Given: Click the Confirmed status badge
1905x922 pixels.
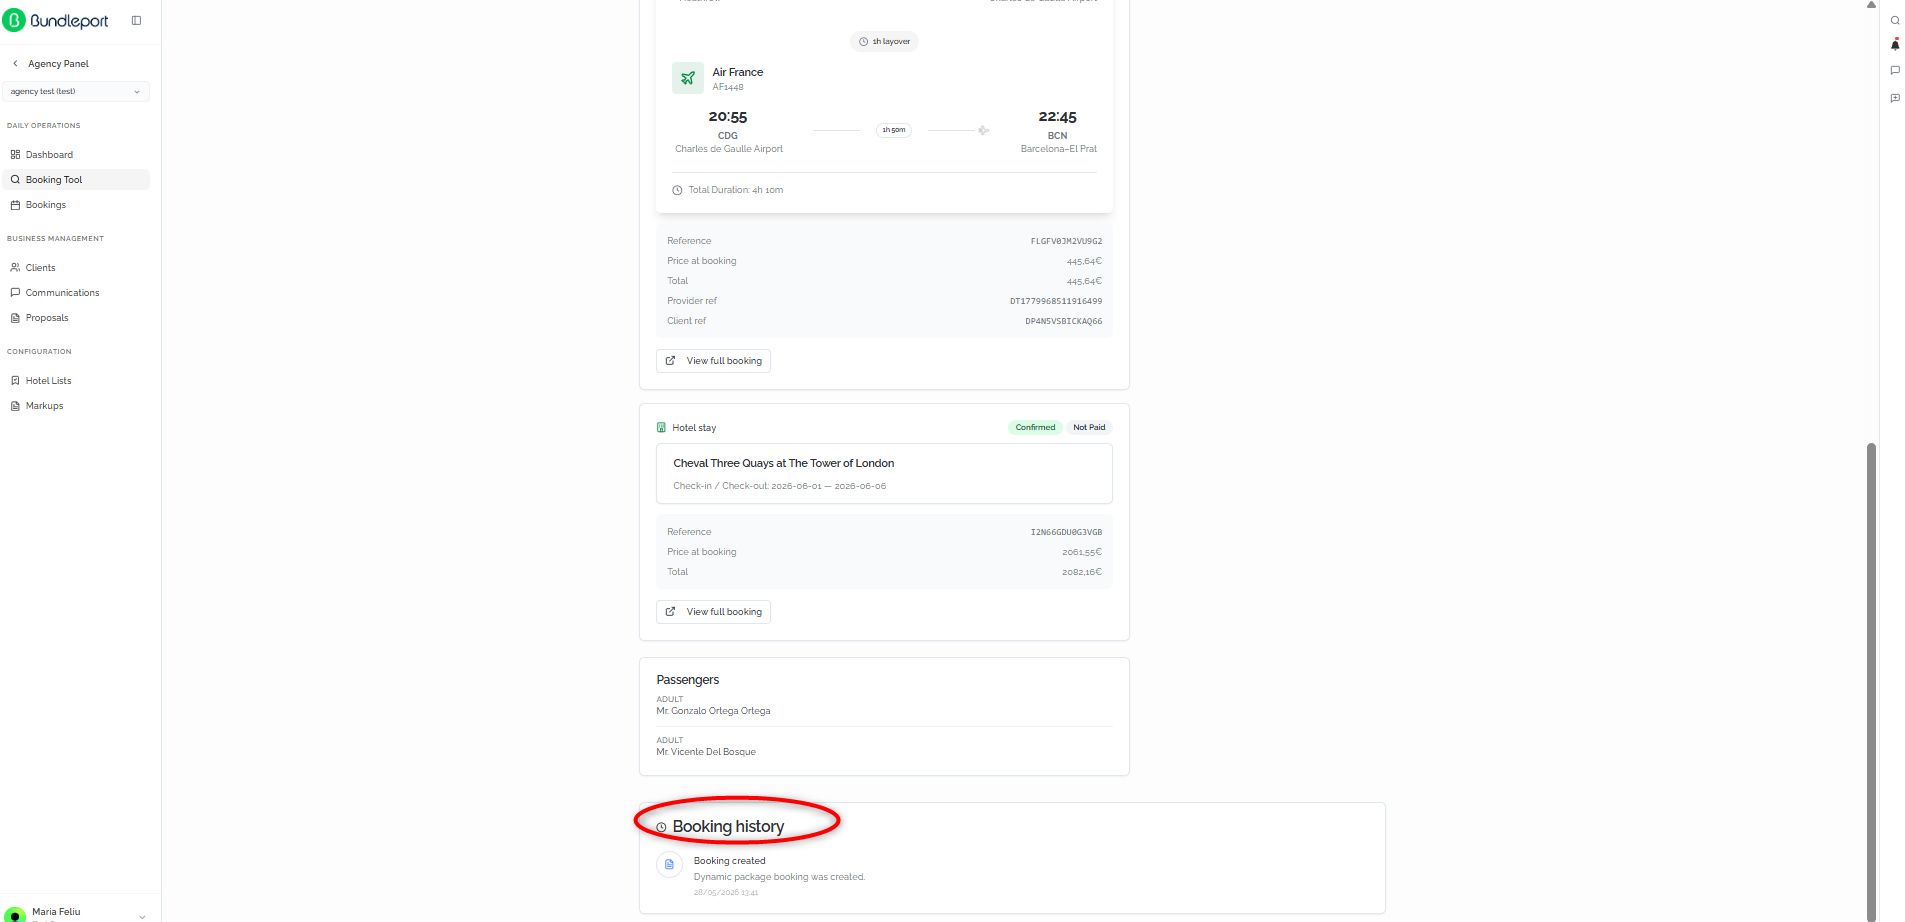Looking at the screenshot, I should tap(1035, 427).
